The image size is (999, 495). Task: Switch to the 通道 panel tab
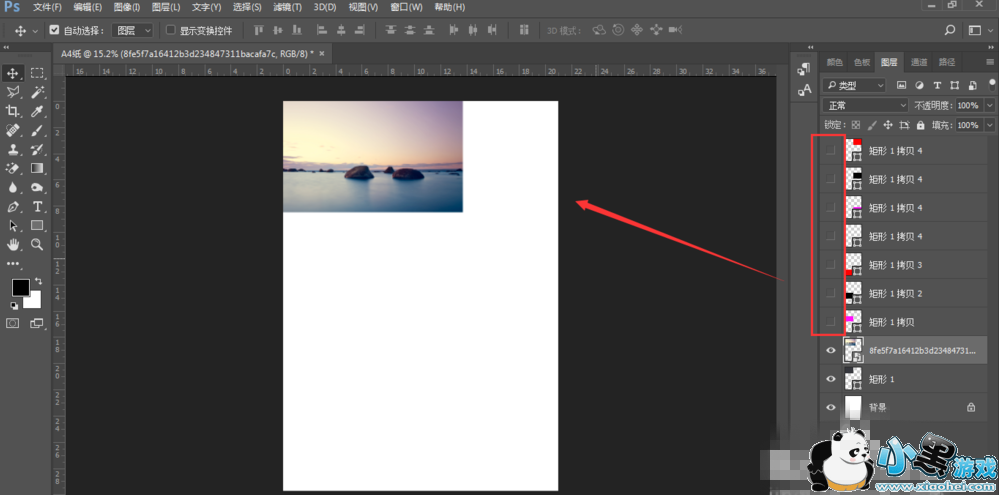919,62
